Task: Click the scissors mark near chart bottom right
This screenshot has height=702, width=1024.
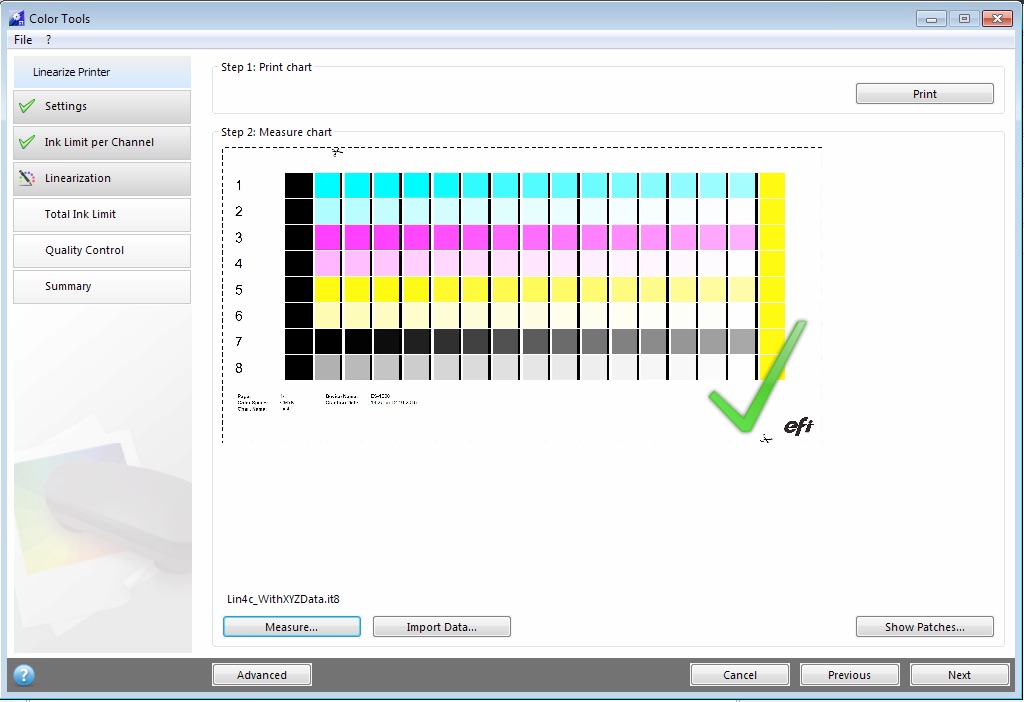Action: [x=766, y=438]
